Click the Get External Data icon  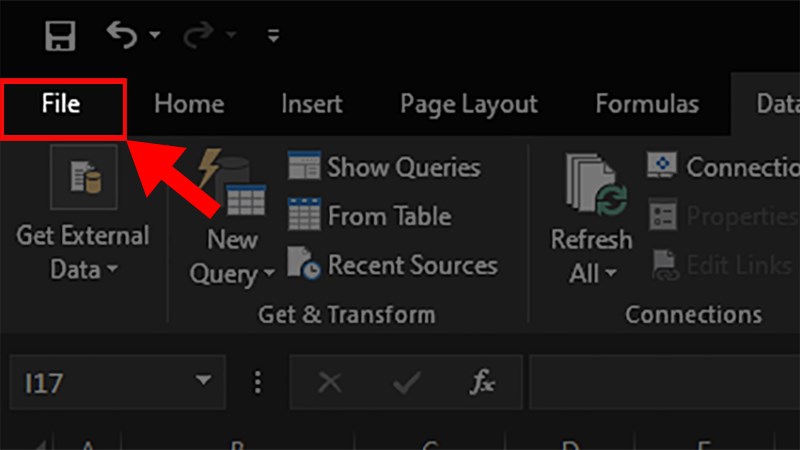84,180
